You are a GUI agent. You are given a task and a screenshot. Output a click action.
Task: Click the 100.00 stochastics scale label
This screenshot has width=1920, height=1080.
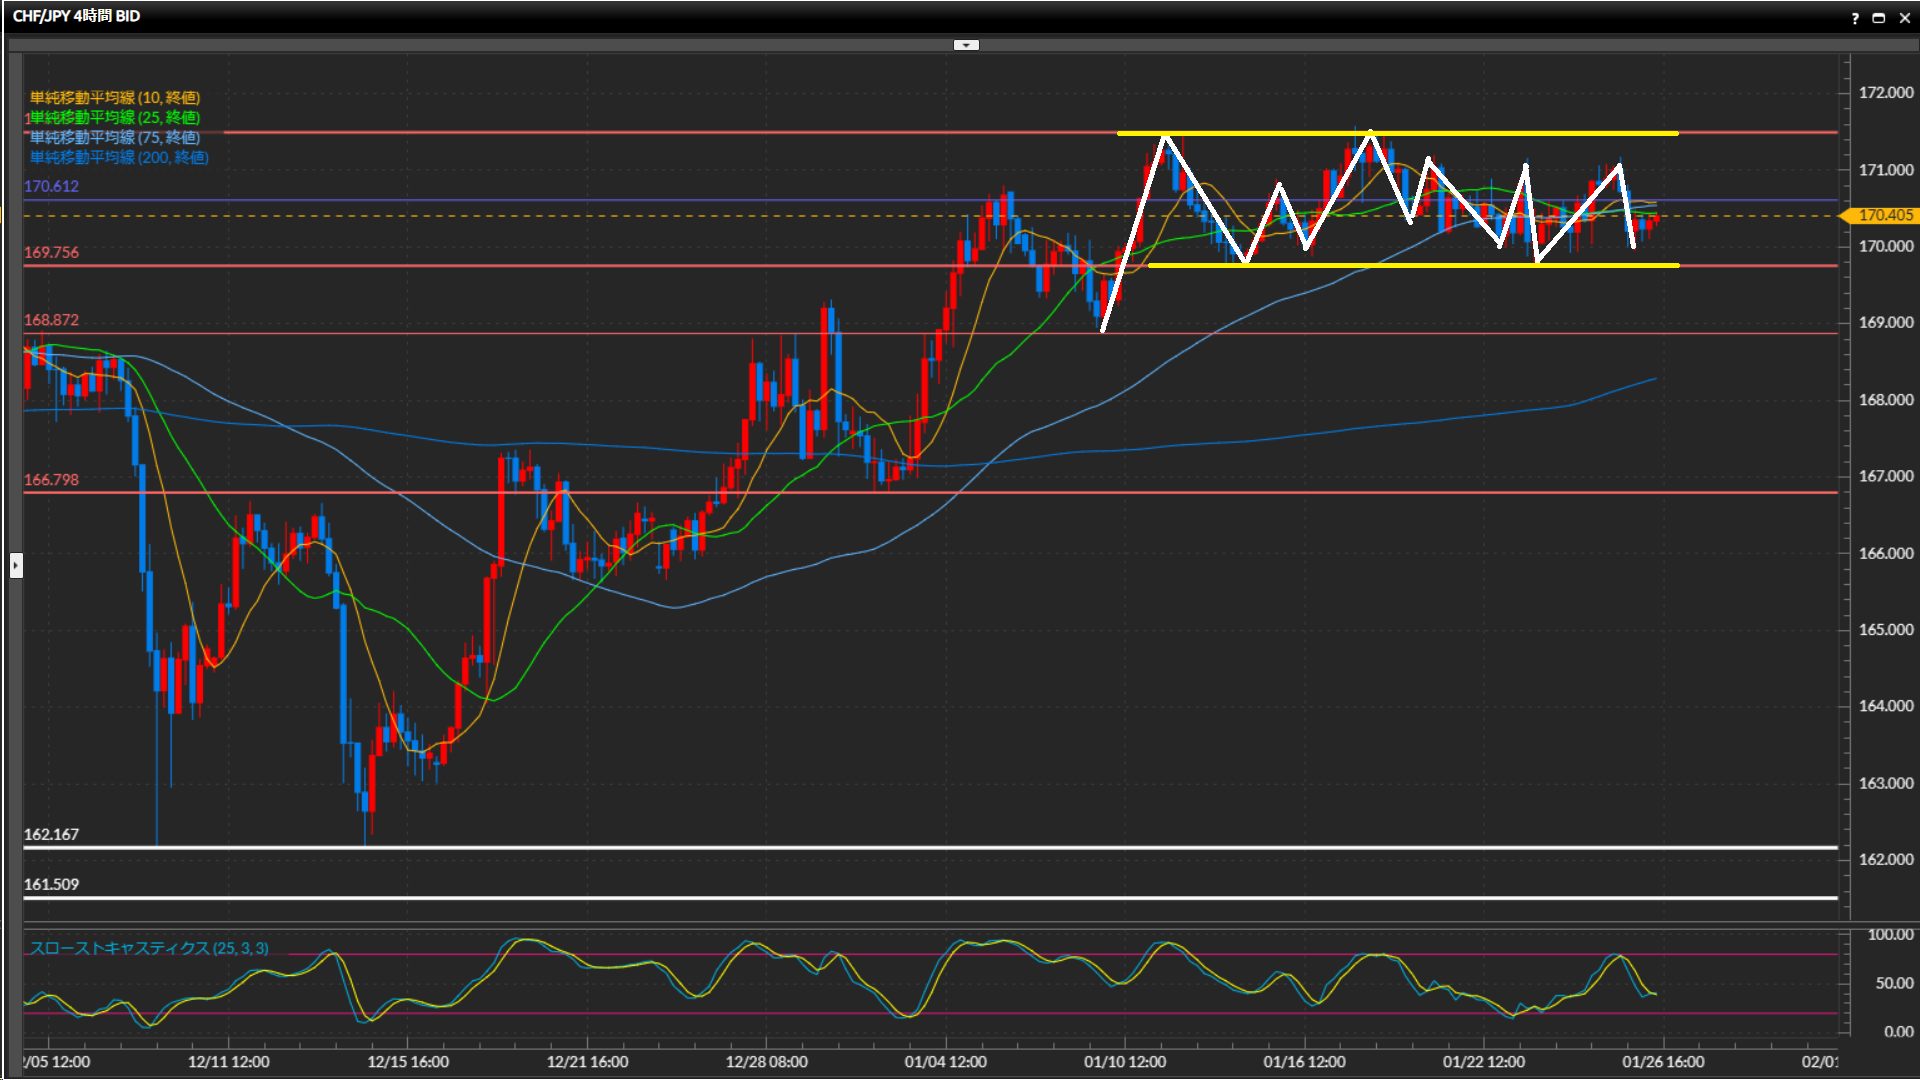(1890, 935)
